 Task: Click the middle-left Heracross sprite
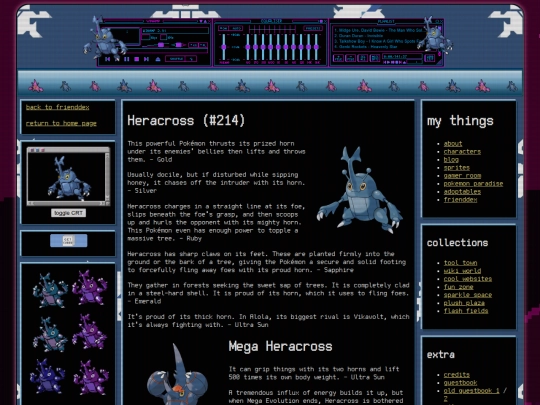point(50,334)
